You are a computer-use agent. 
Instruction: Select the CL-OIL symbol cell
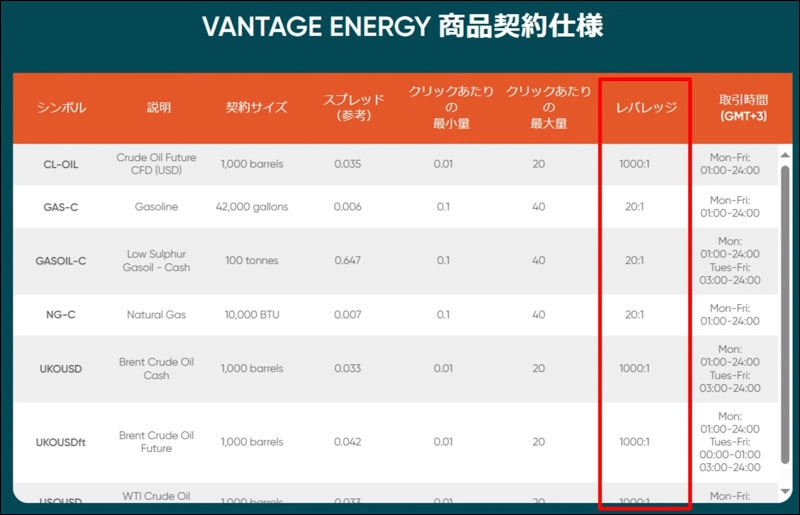point(61,164)
